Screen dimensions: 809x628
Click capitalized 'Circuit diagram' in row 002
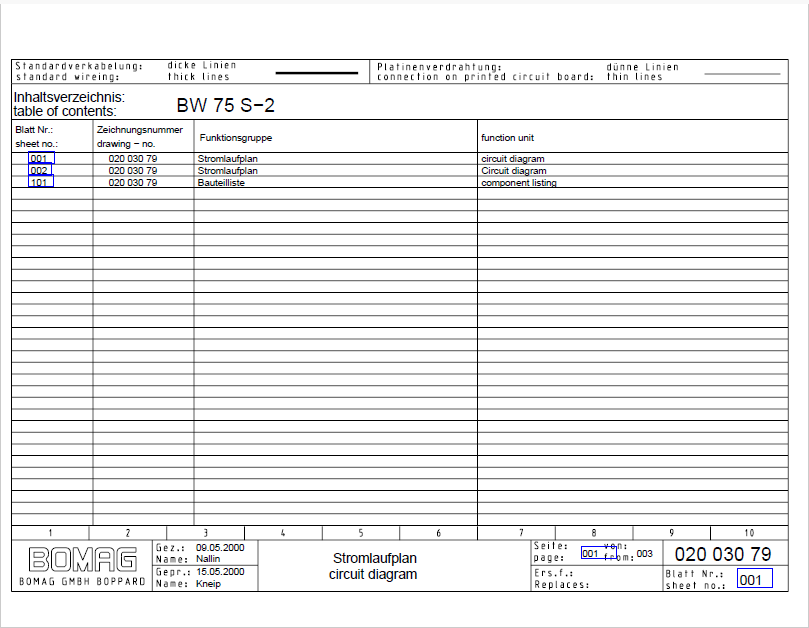[x=514, y=170]
